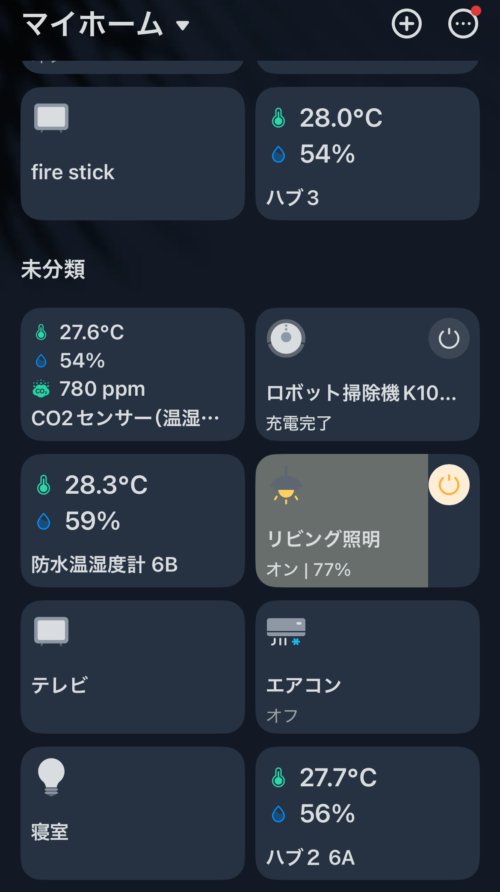The image size is (500, 892).
Task: Click the テレビ television icon
Action: pyautogui.click(x=51, y=631)
